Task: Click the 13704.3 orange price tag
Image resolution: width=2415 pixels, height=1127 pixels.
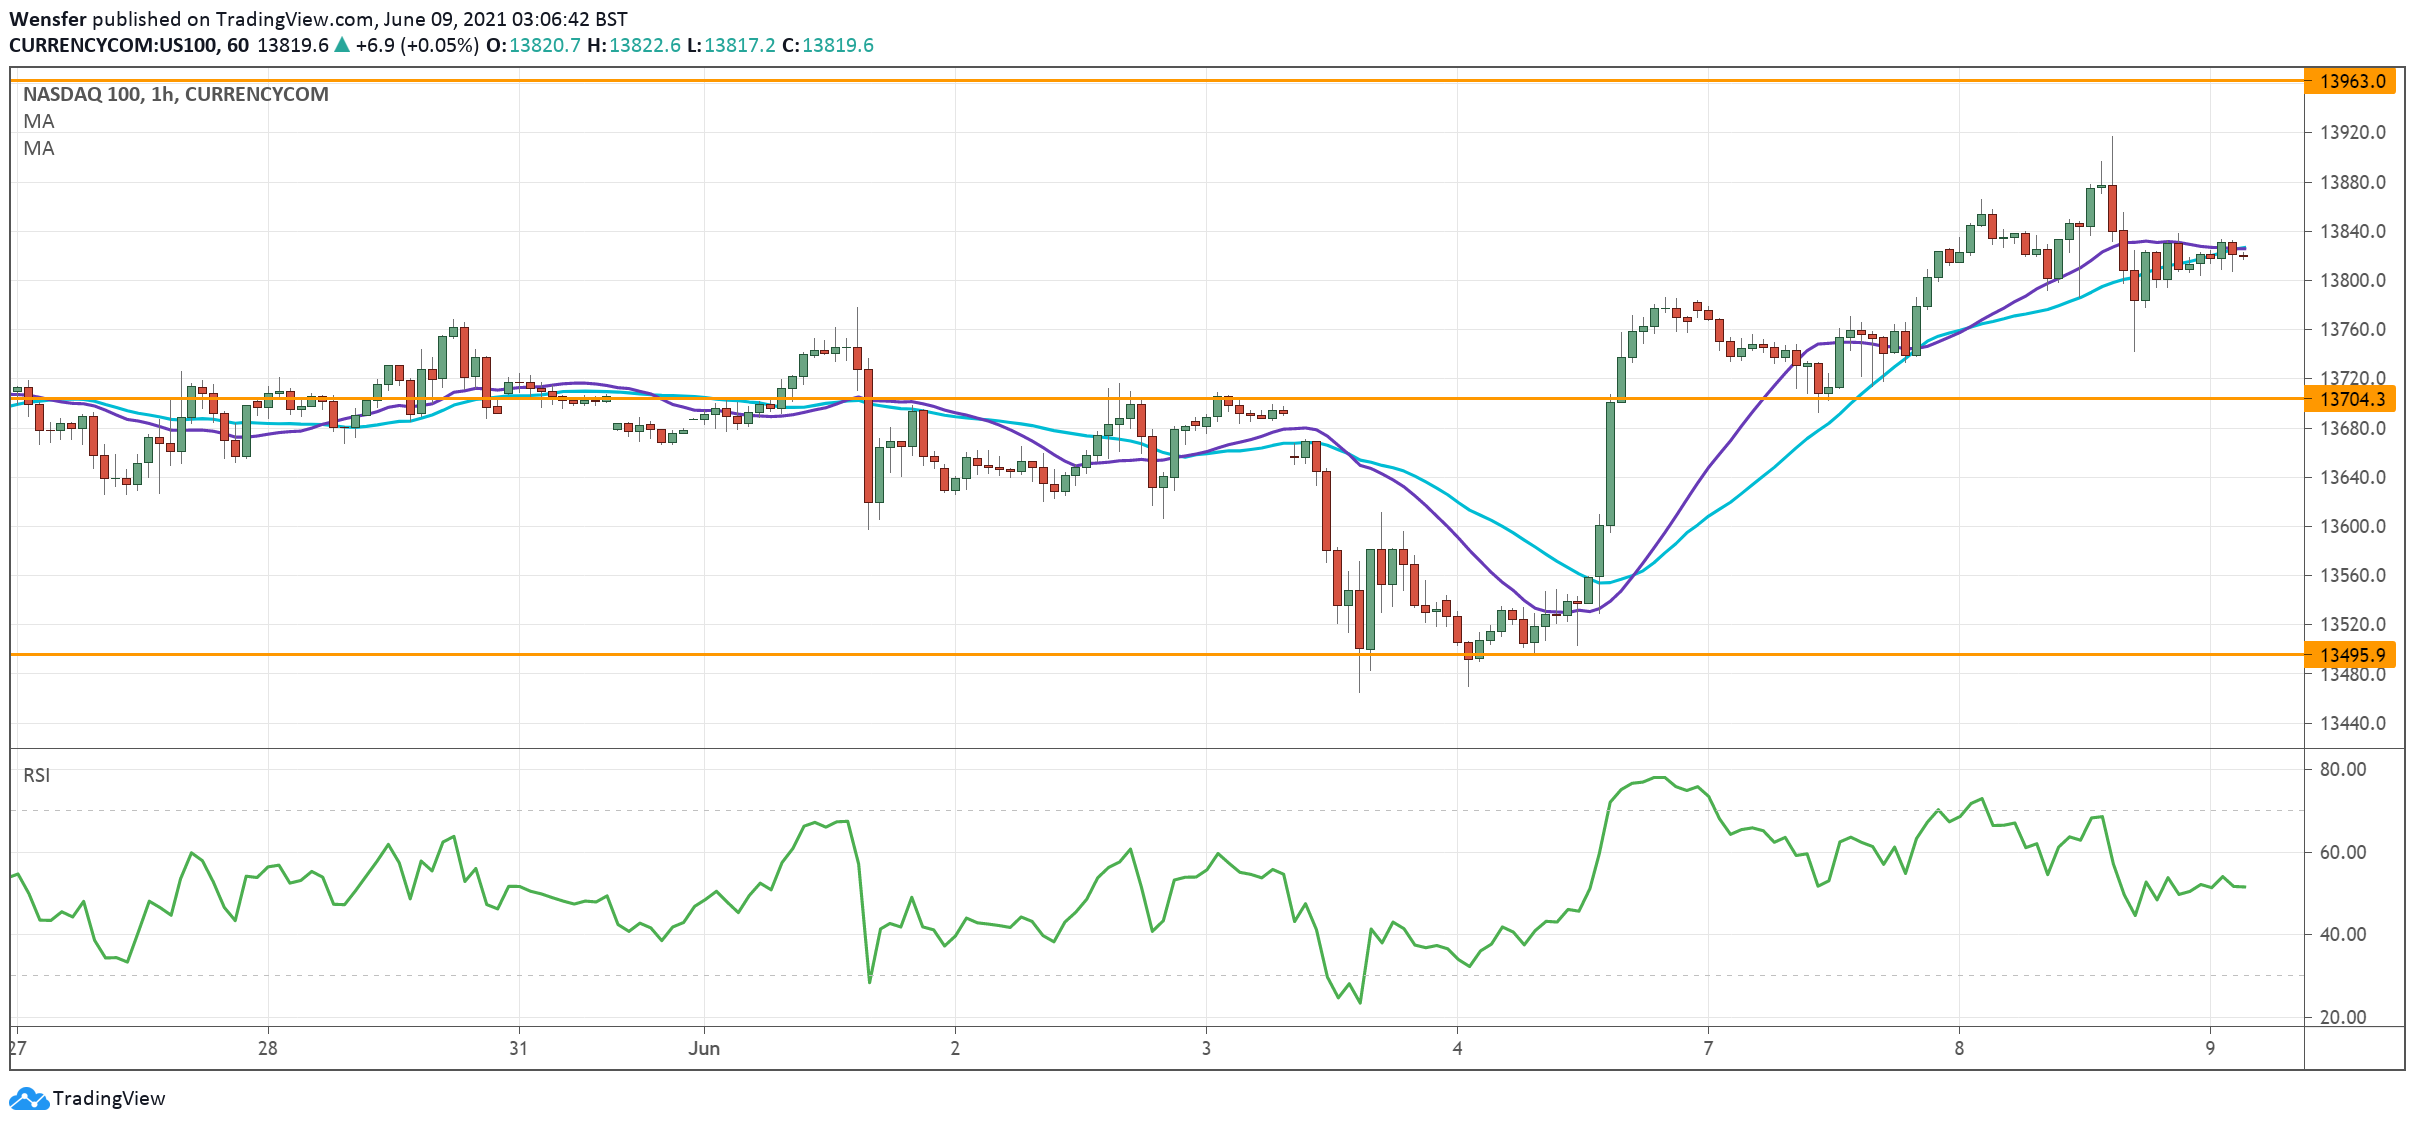Action: pyautogui.click(x=2350, y=399)
